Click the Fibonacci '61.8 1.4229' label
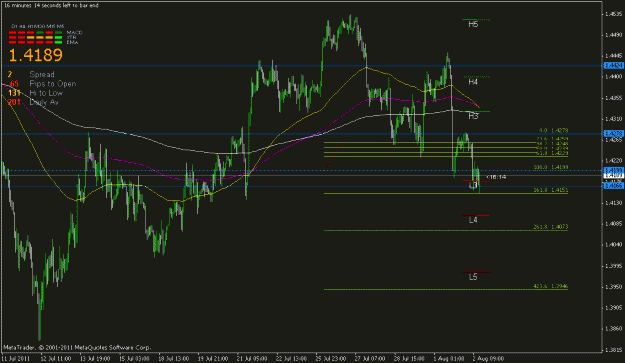Screen dimensions: 625x363 click(x=552, y=153)
